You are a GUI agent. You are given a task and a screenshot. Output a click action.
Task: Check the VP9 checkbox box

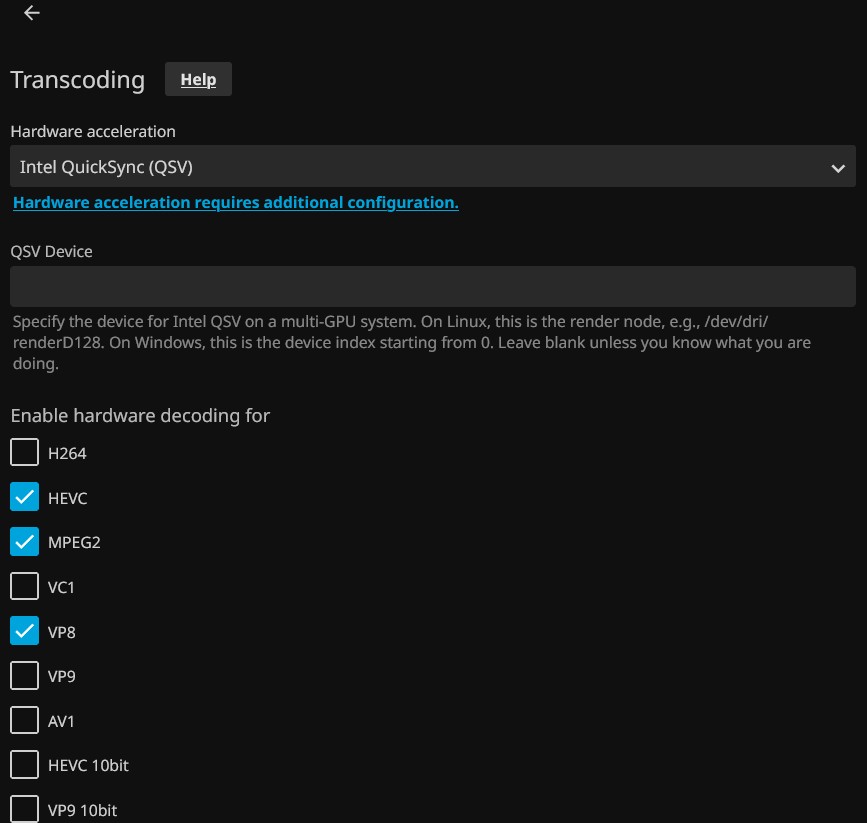point(24,676)
